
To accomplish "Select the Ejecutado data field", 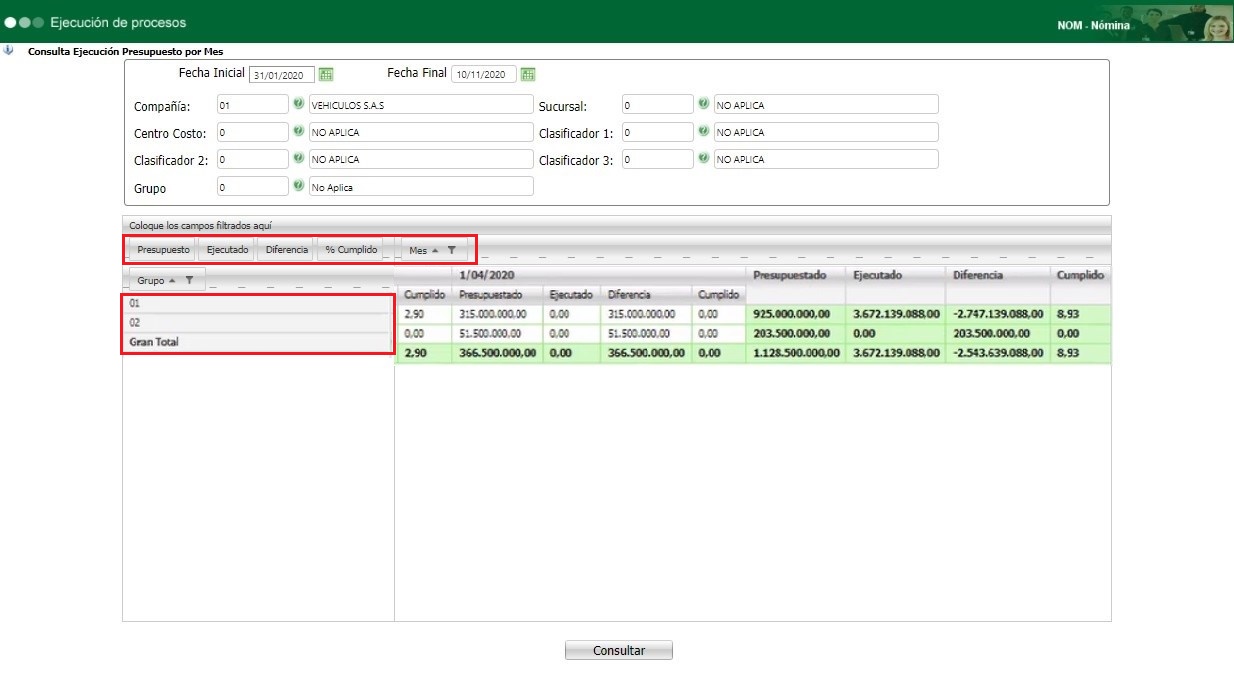I will point(227,250).
